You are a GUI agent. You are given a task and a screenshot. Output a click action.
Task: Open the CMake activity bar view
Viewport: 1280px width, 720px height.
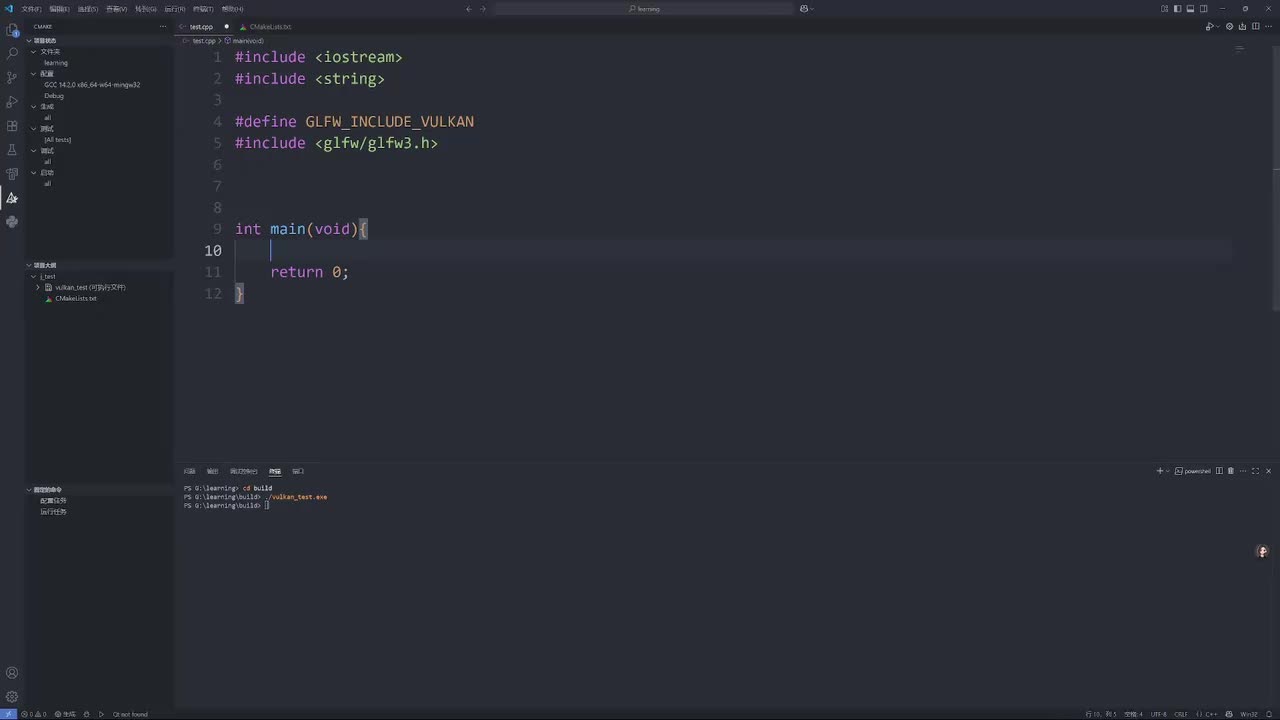(12, 198)
